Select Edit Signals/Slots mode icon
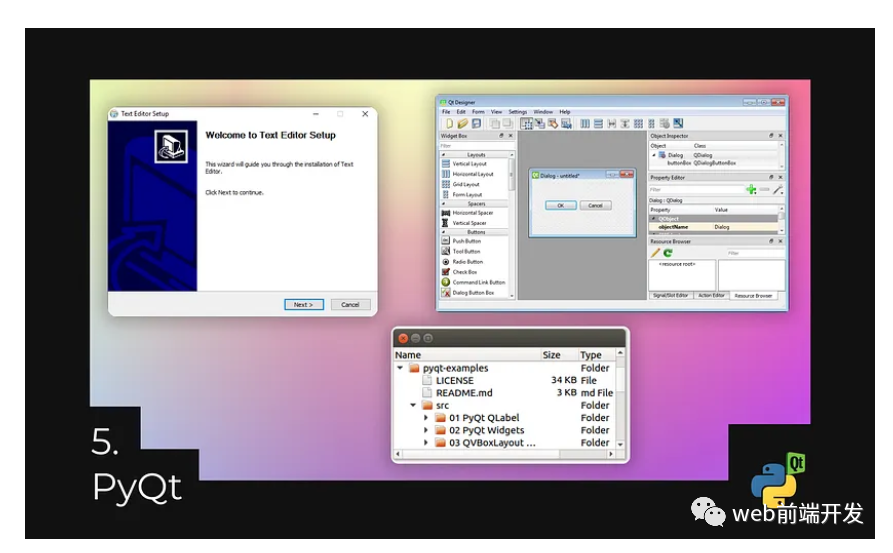Screen dimensions: 893x553 540,123
